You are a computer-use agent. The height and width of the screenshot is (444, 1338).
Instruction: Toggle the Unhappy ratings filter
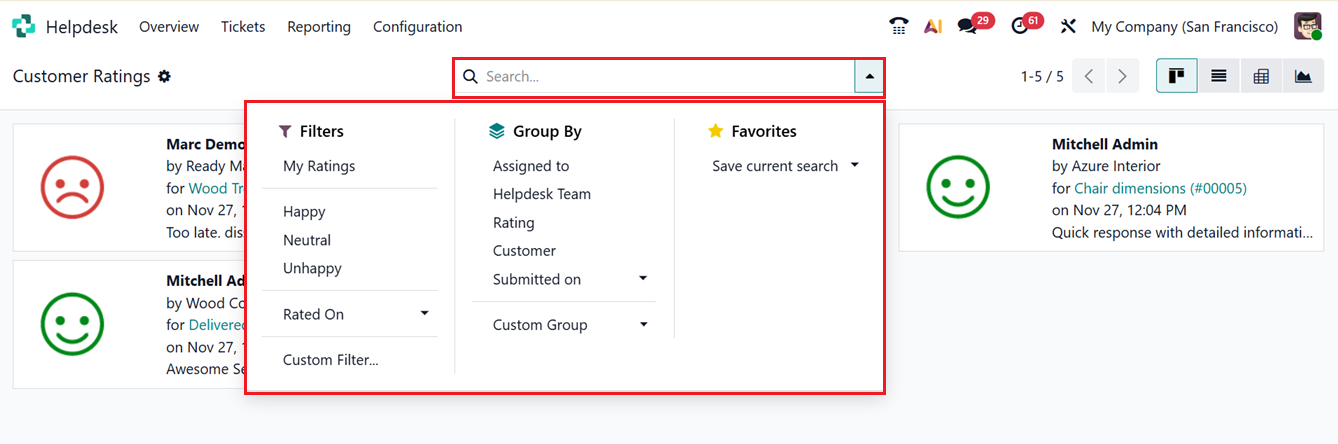click(x=312, y=268)
